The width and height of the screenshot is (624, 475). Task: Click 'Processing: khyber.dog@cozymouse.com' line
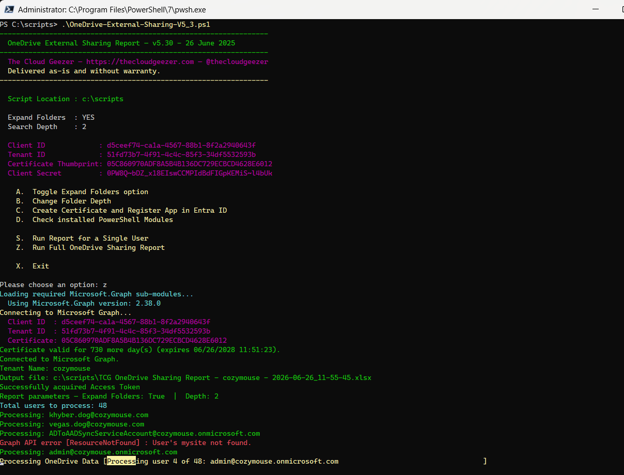point(74,415)
